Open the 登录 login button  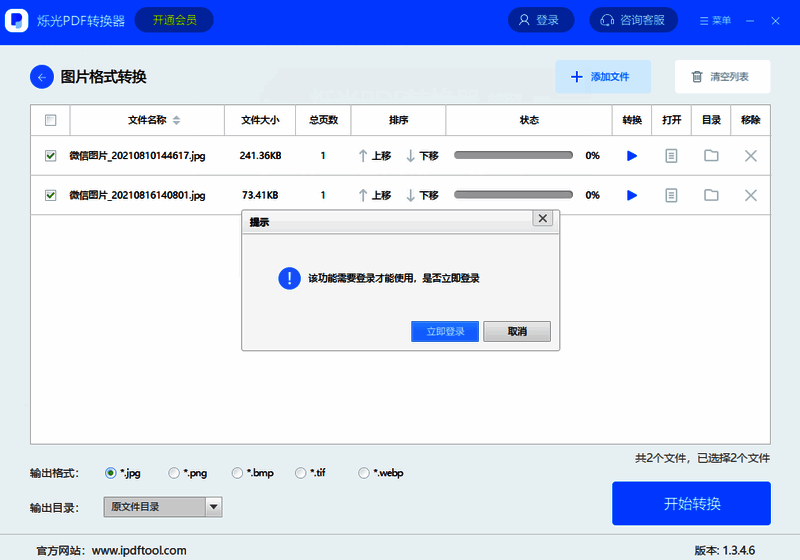(541, 20)
